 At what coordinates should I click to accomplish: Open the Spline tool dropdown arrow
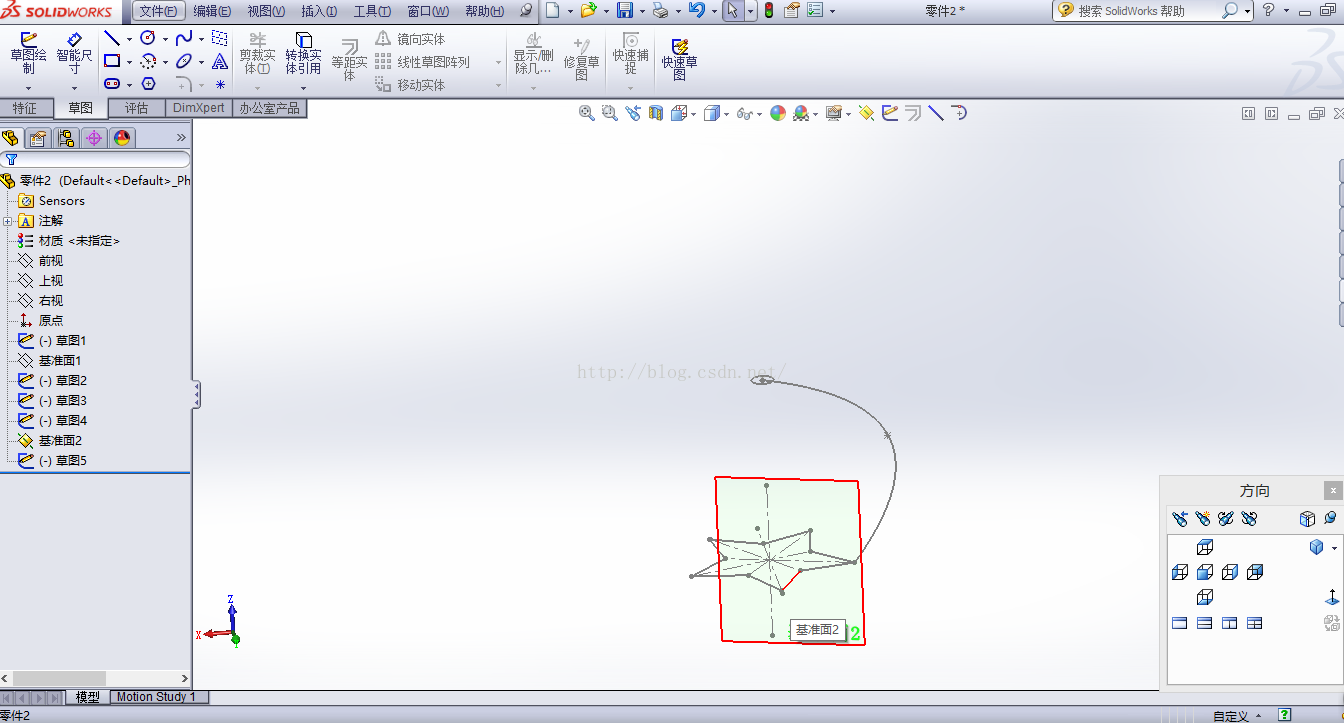[x=201, y=39]
